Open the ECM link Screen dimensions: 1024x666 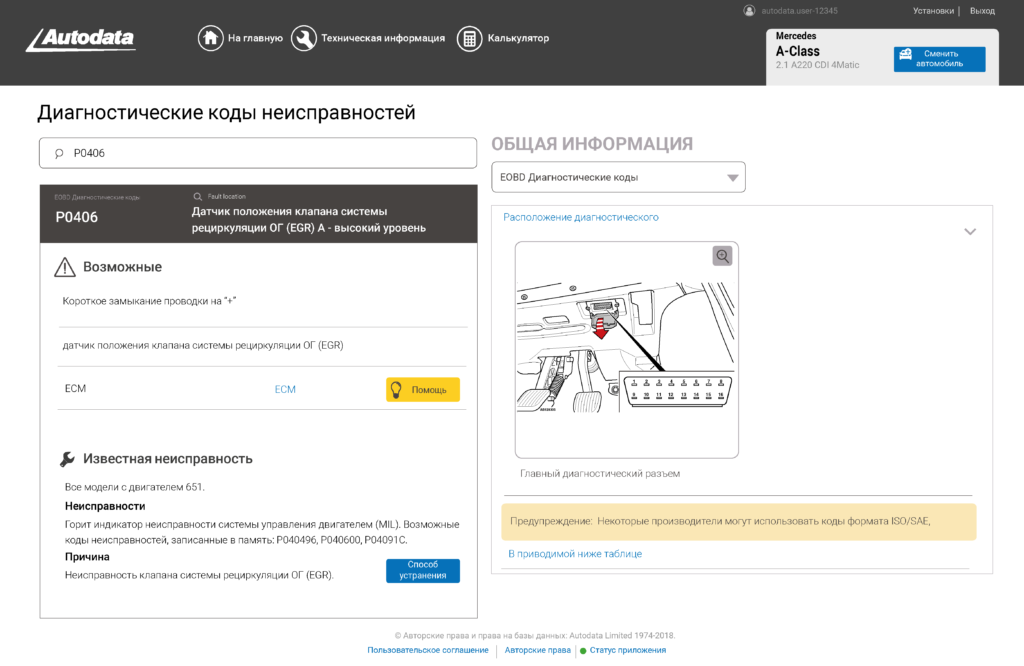point(285,389)
